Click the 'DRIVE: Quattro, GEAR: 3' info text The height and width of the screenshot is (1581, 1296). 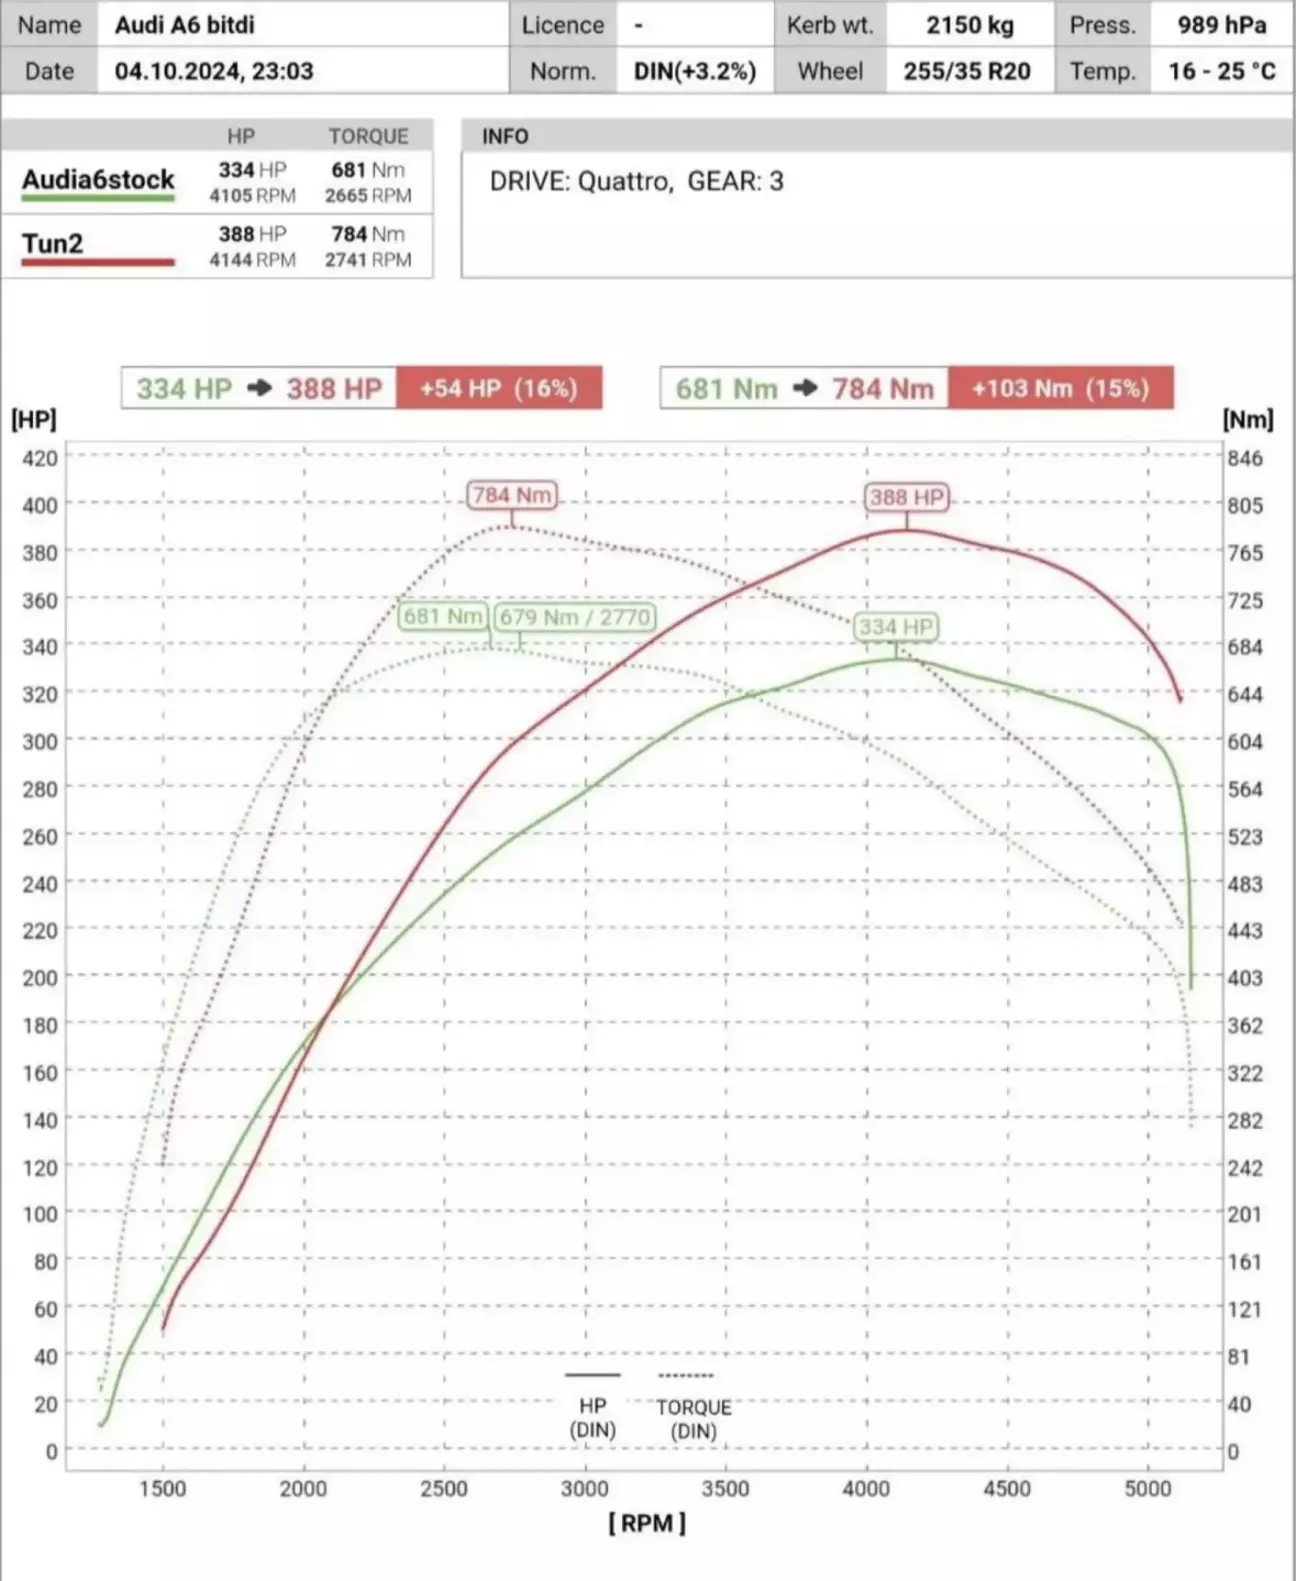636,181
